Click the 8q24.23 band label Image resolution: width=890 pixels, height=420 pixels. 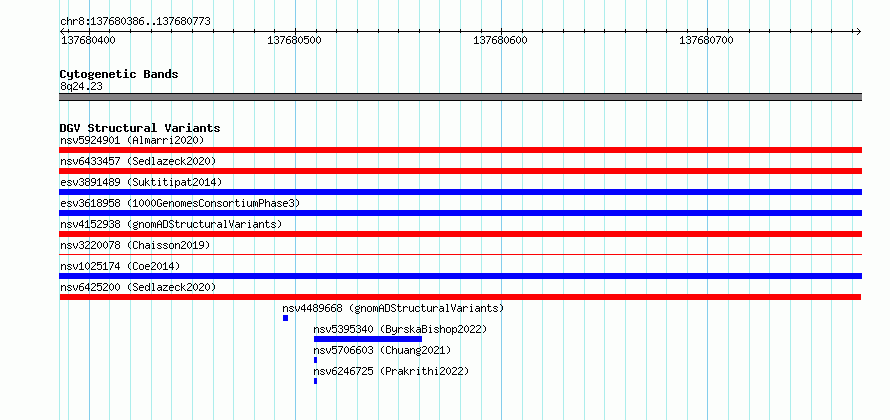81,87
